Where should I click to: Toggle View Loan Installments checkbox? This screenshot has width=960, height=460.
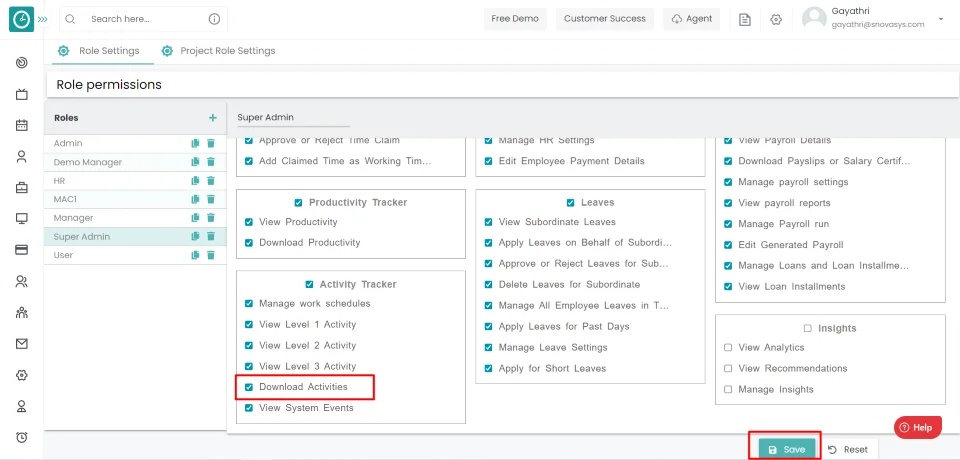pos(728,287)
